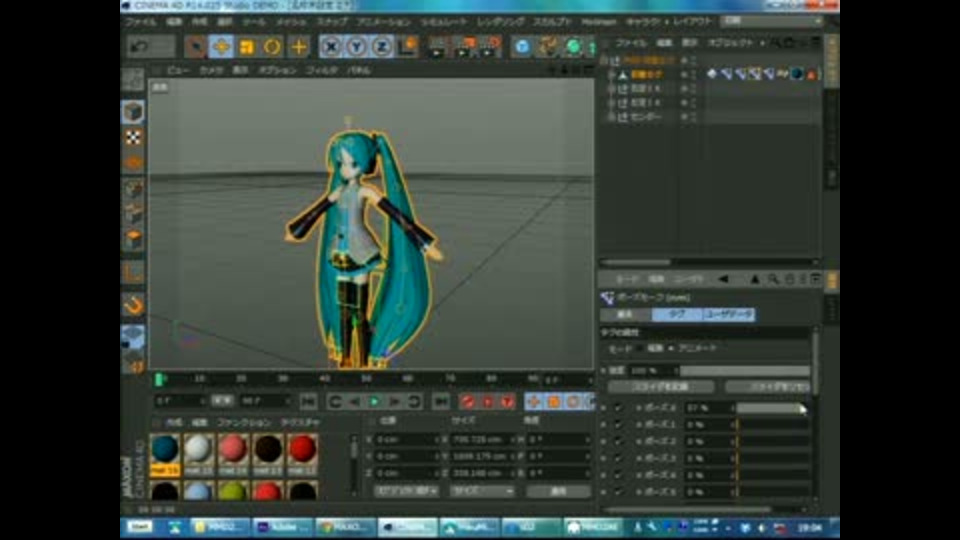Image resolution: width=960 pixels, height=540 pixels.
Task: Activate the Move tool
Action: tap(221, 47)
